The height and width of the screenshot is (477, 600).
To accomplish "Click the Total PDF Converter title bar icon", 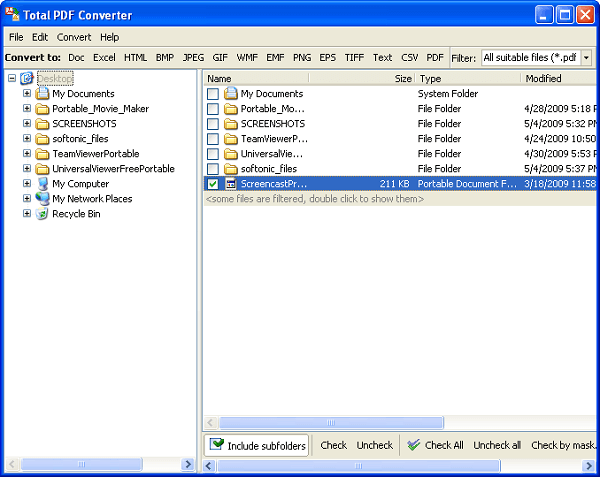I will 12,13.
